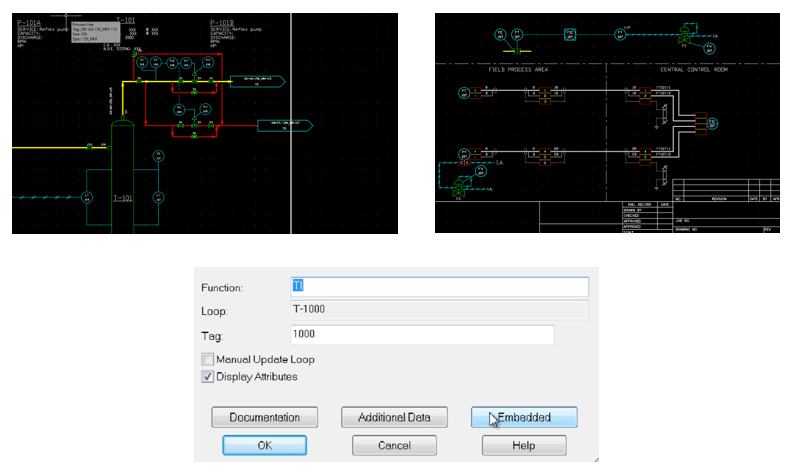Cancel the instrument tag dialog
This screenshot has width=792, height=474.
(393, 445)
